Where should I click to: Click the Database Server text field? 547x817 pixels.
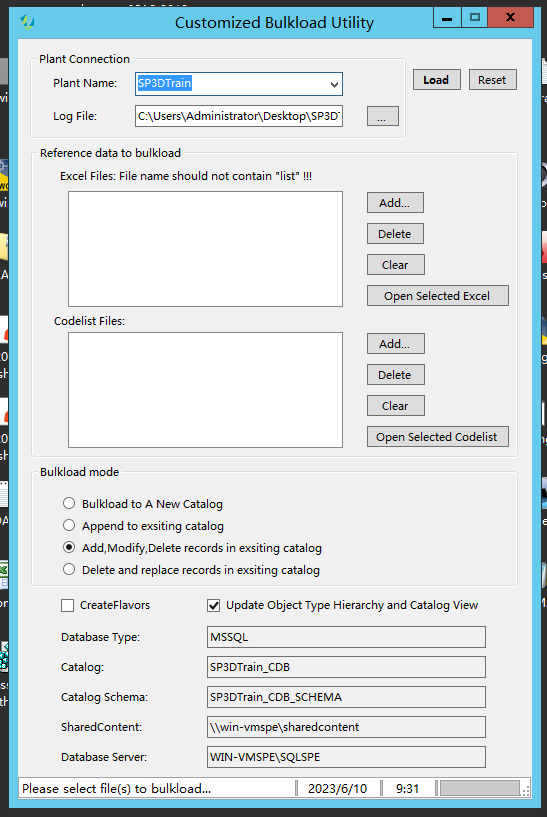(x=346, y=757)
